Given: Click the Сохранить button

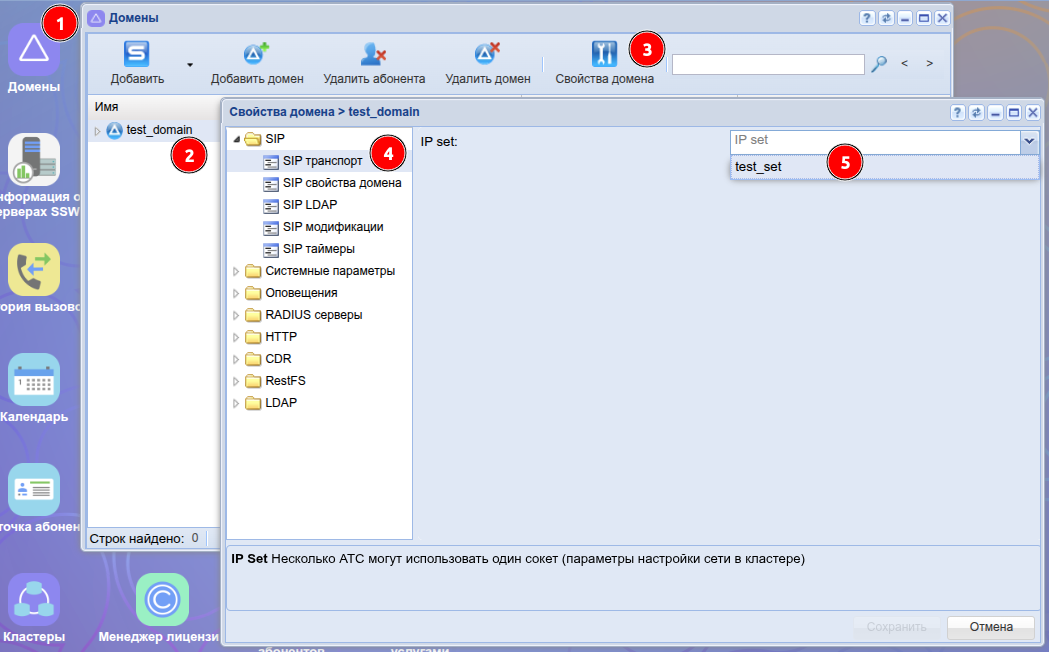Looking at the screenshot, I should 896,627.
